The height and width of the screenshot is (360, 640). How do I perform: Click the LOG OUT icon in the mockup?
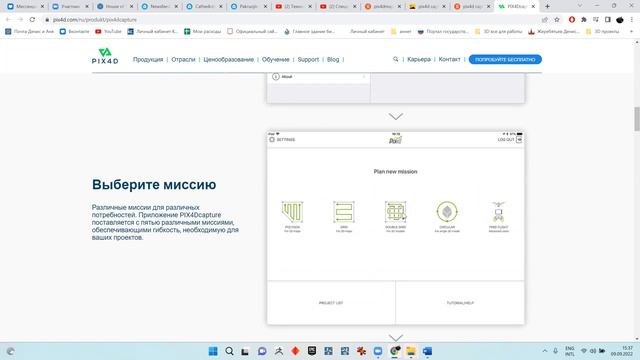[519, 140]
